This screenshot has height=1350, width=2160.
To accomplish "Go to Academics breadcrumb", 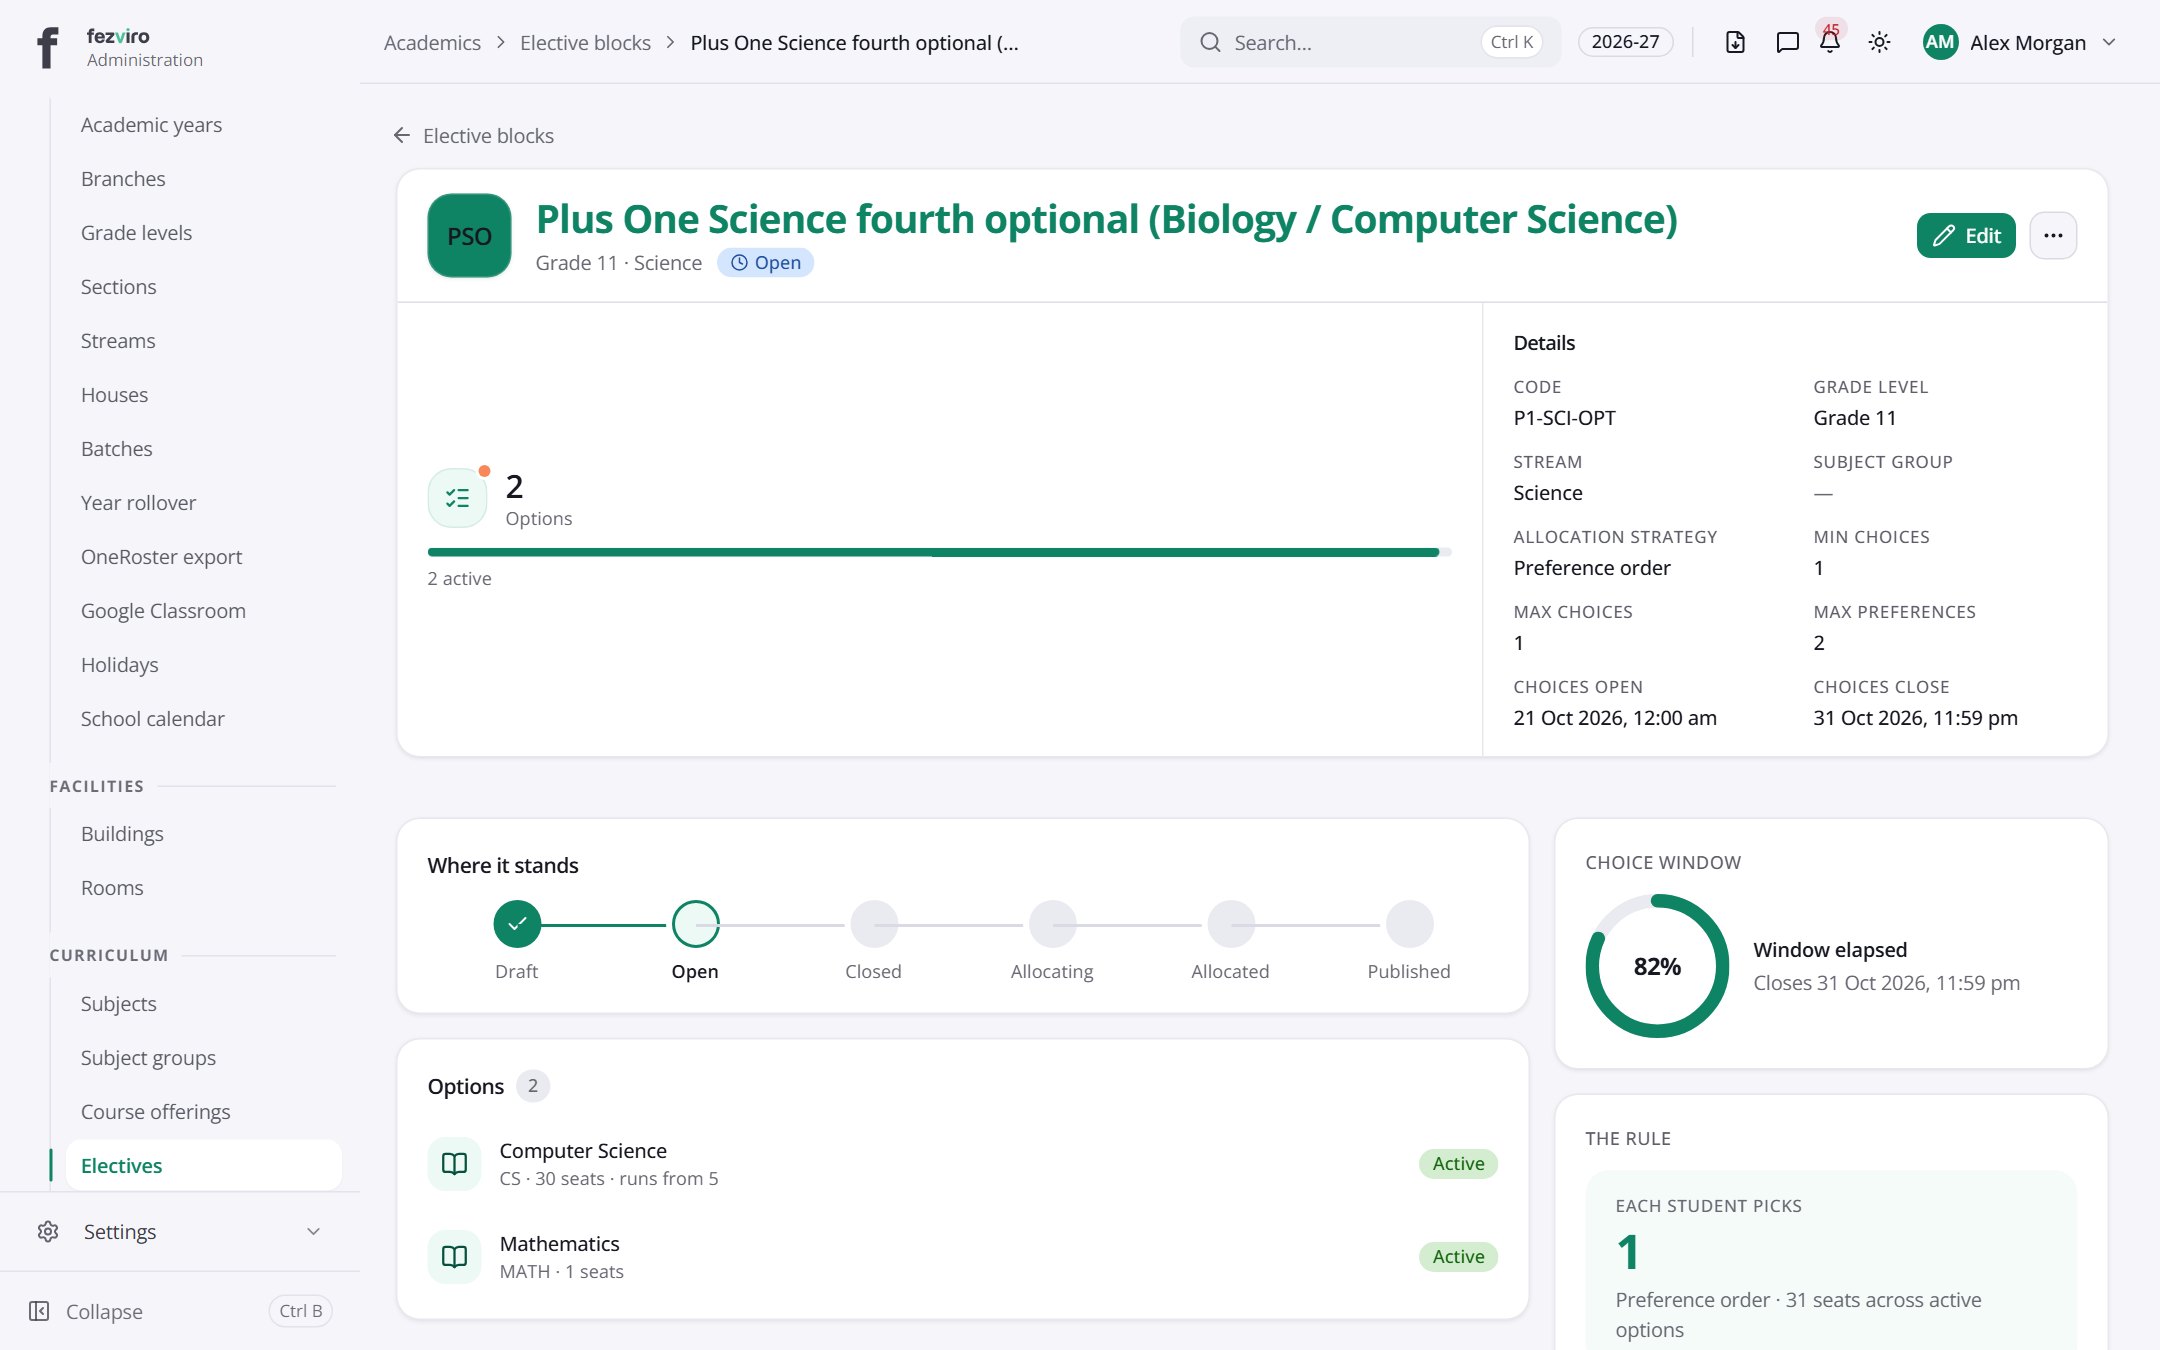I will tap(432, 43).
